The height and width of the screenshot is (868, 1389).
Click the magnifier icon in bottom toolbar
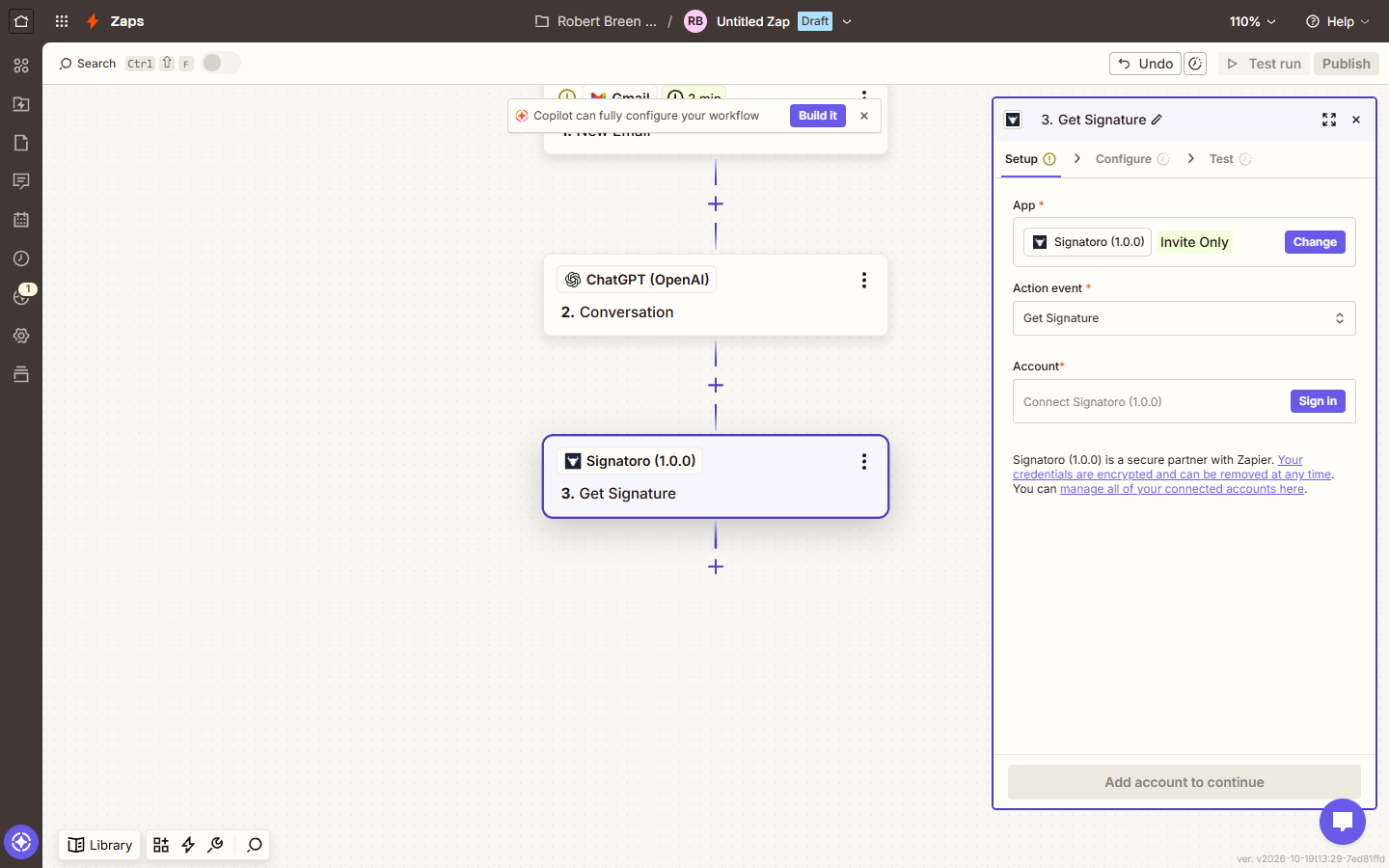click(255, 845)
